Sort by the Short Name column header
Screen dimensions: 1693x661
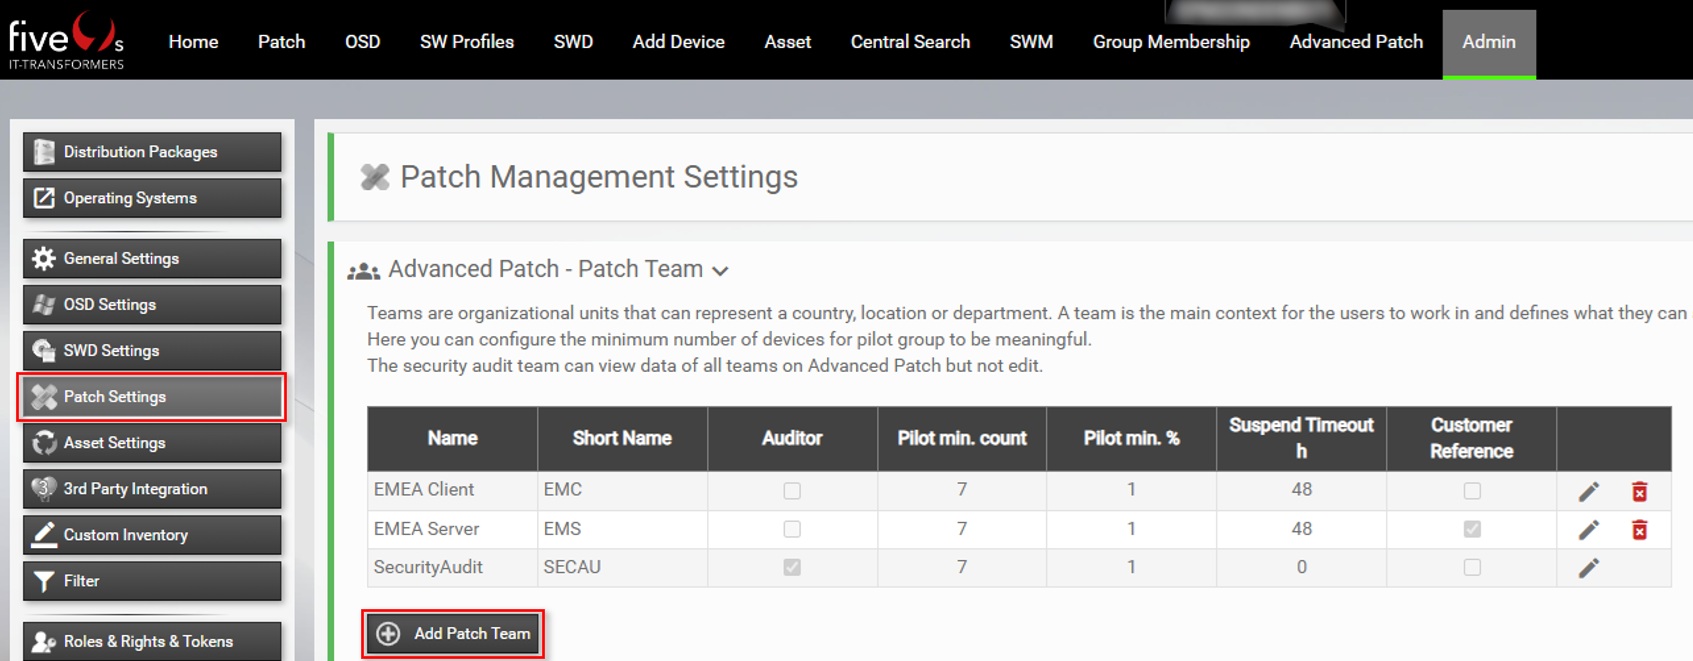621,438
